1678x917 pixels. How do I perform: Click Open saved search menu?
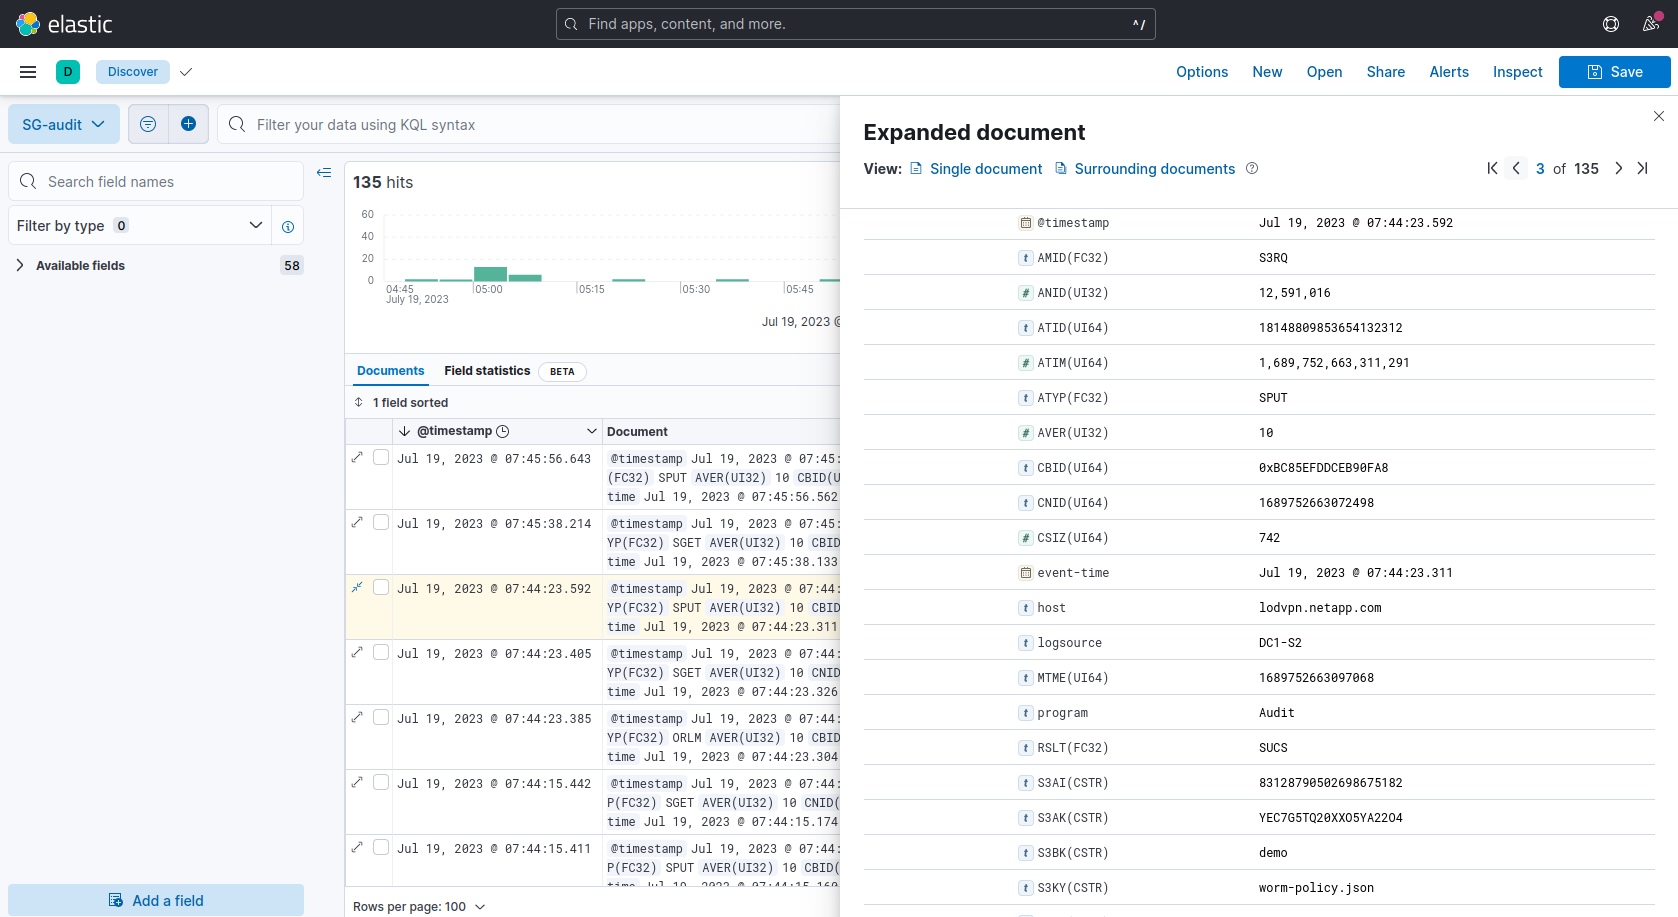[1324, 72]
